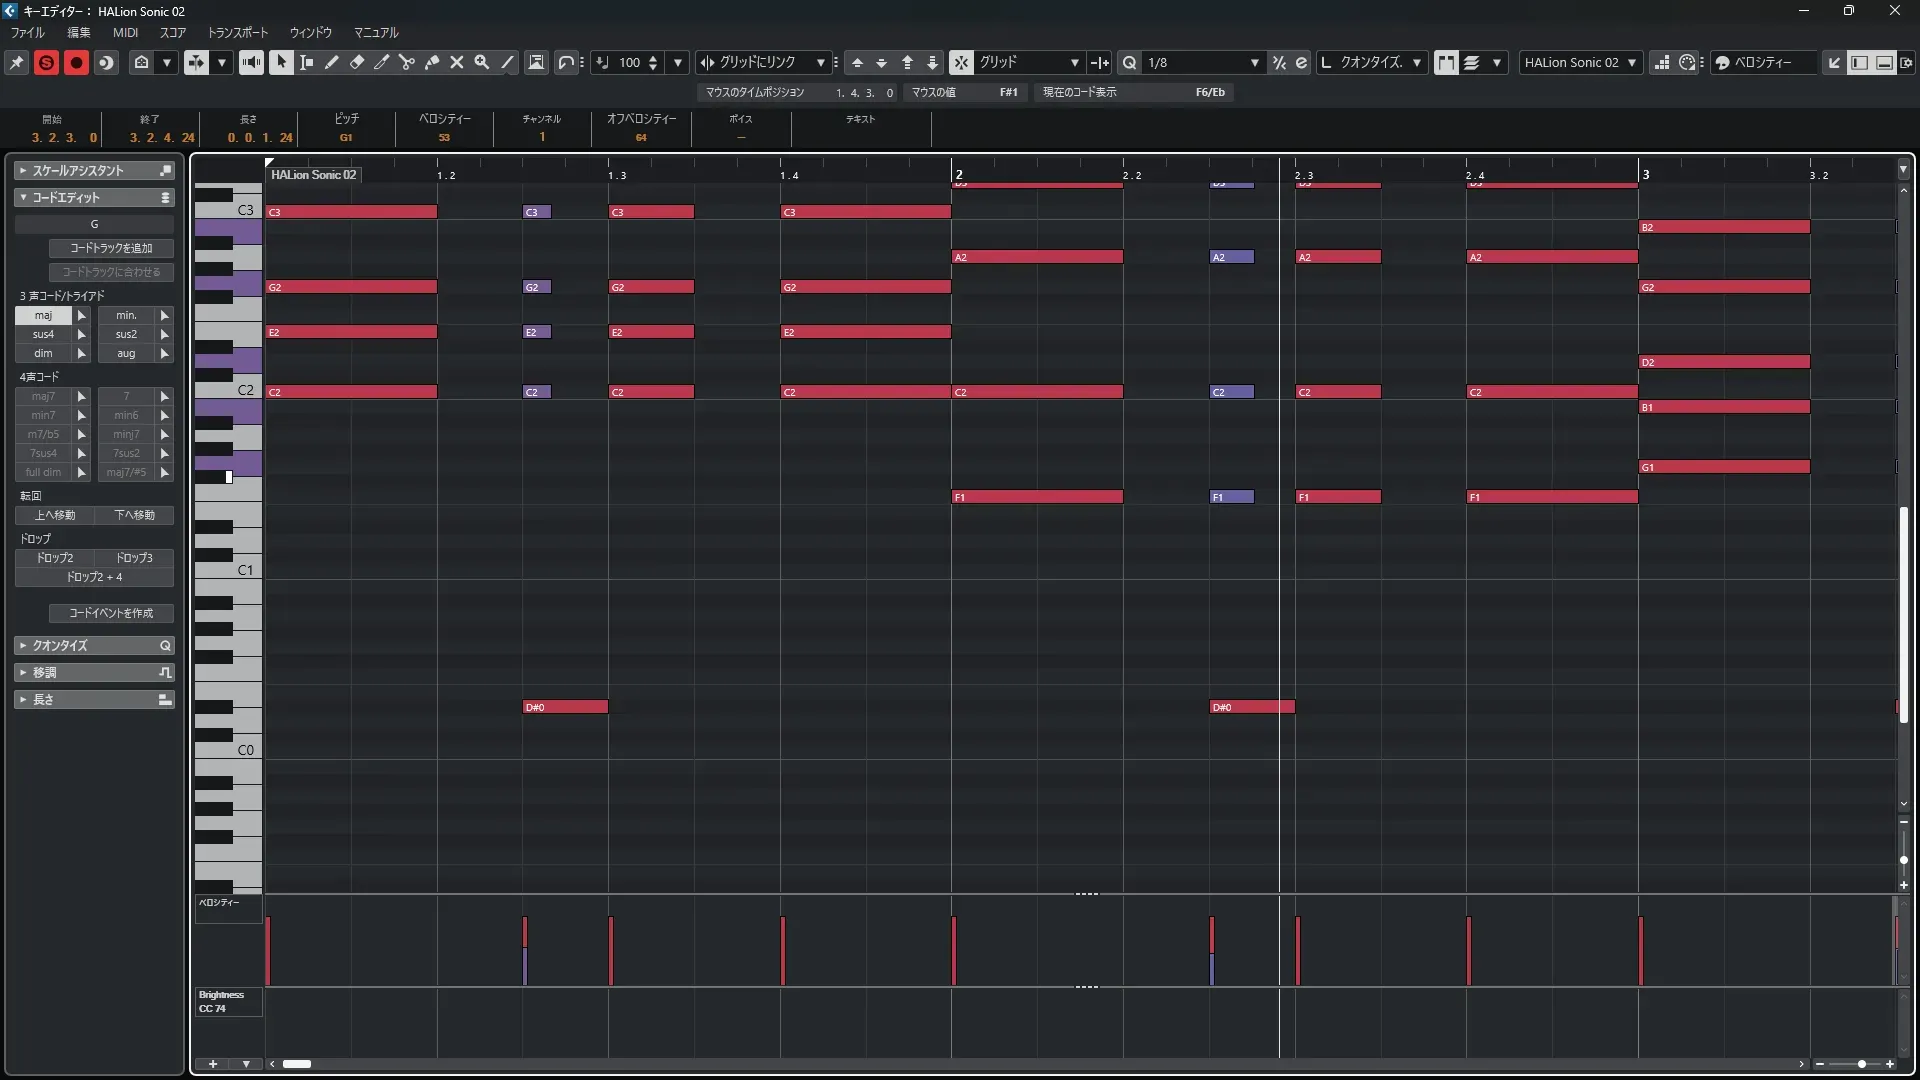
Task: Open the MIDI menu
Action: 125,32
